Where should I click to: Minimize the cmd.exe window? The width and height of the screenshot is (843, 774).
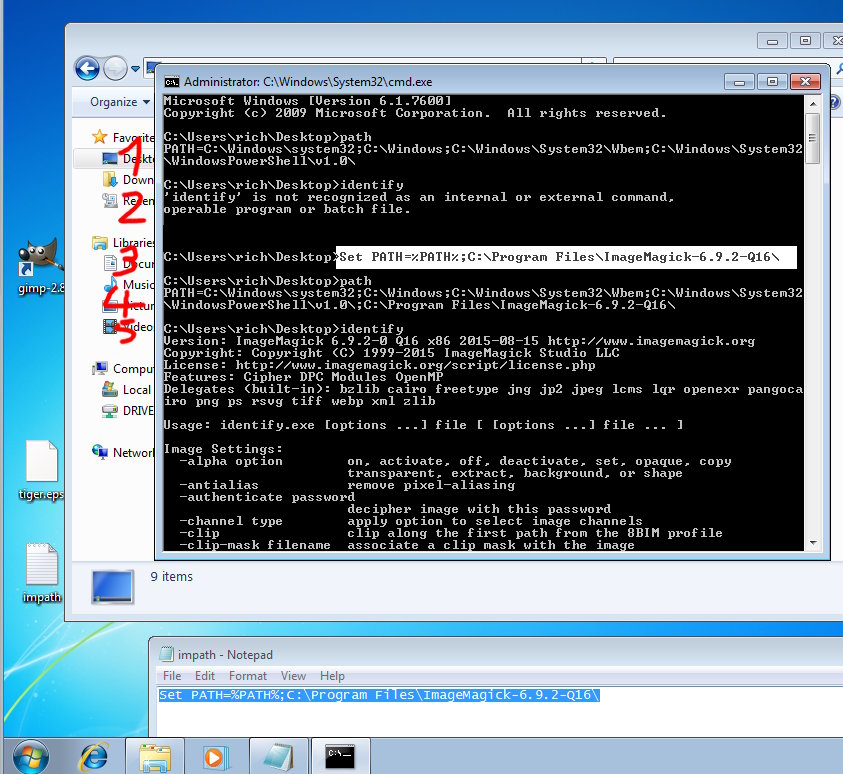click(x=739, y=82)
